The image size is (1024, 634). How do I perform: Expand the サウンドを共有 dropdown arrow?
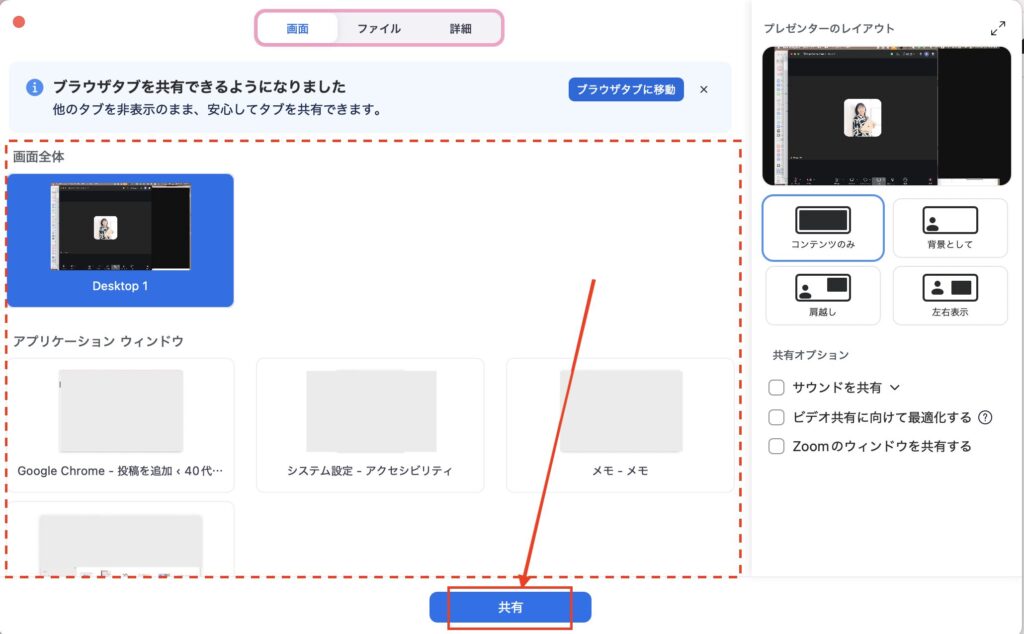click(895, 387)
